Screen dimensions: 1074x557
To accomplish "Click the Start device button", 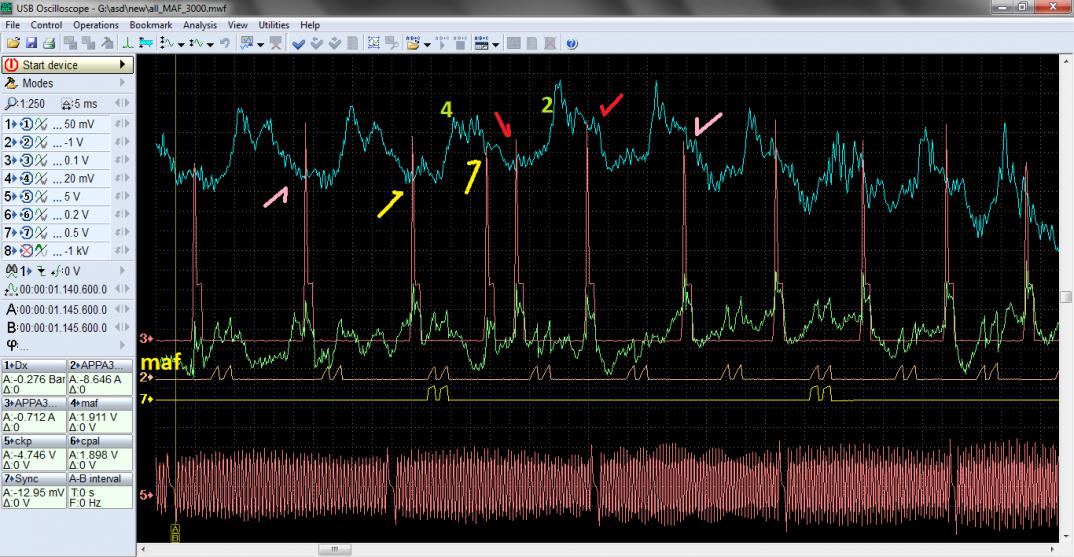I will [67, 64].
